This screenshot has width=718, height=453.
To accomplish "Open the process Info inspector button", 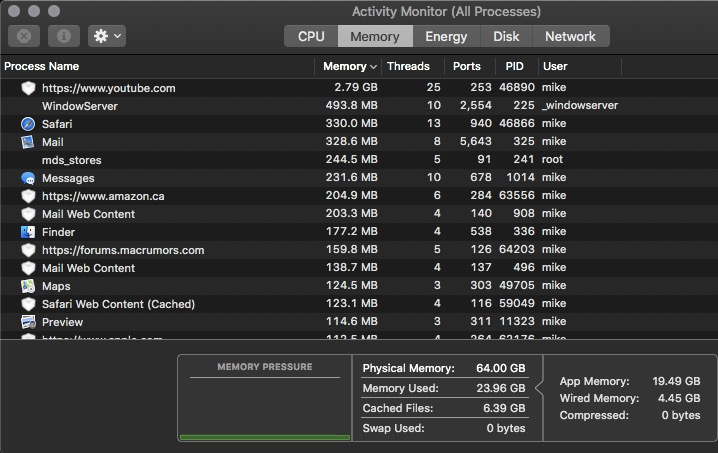I will click(64, 36).
